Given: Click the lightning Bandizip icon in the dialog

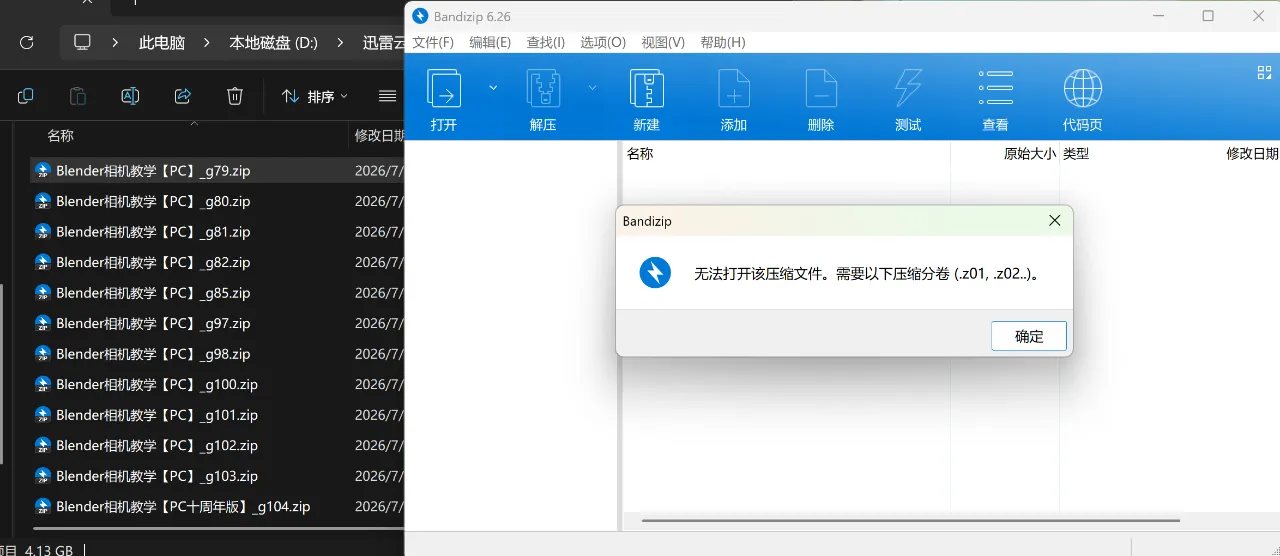Looking at the screenshot, I should 655,272.
